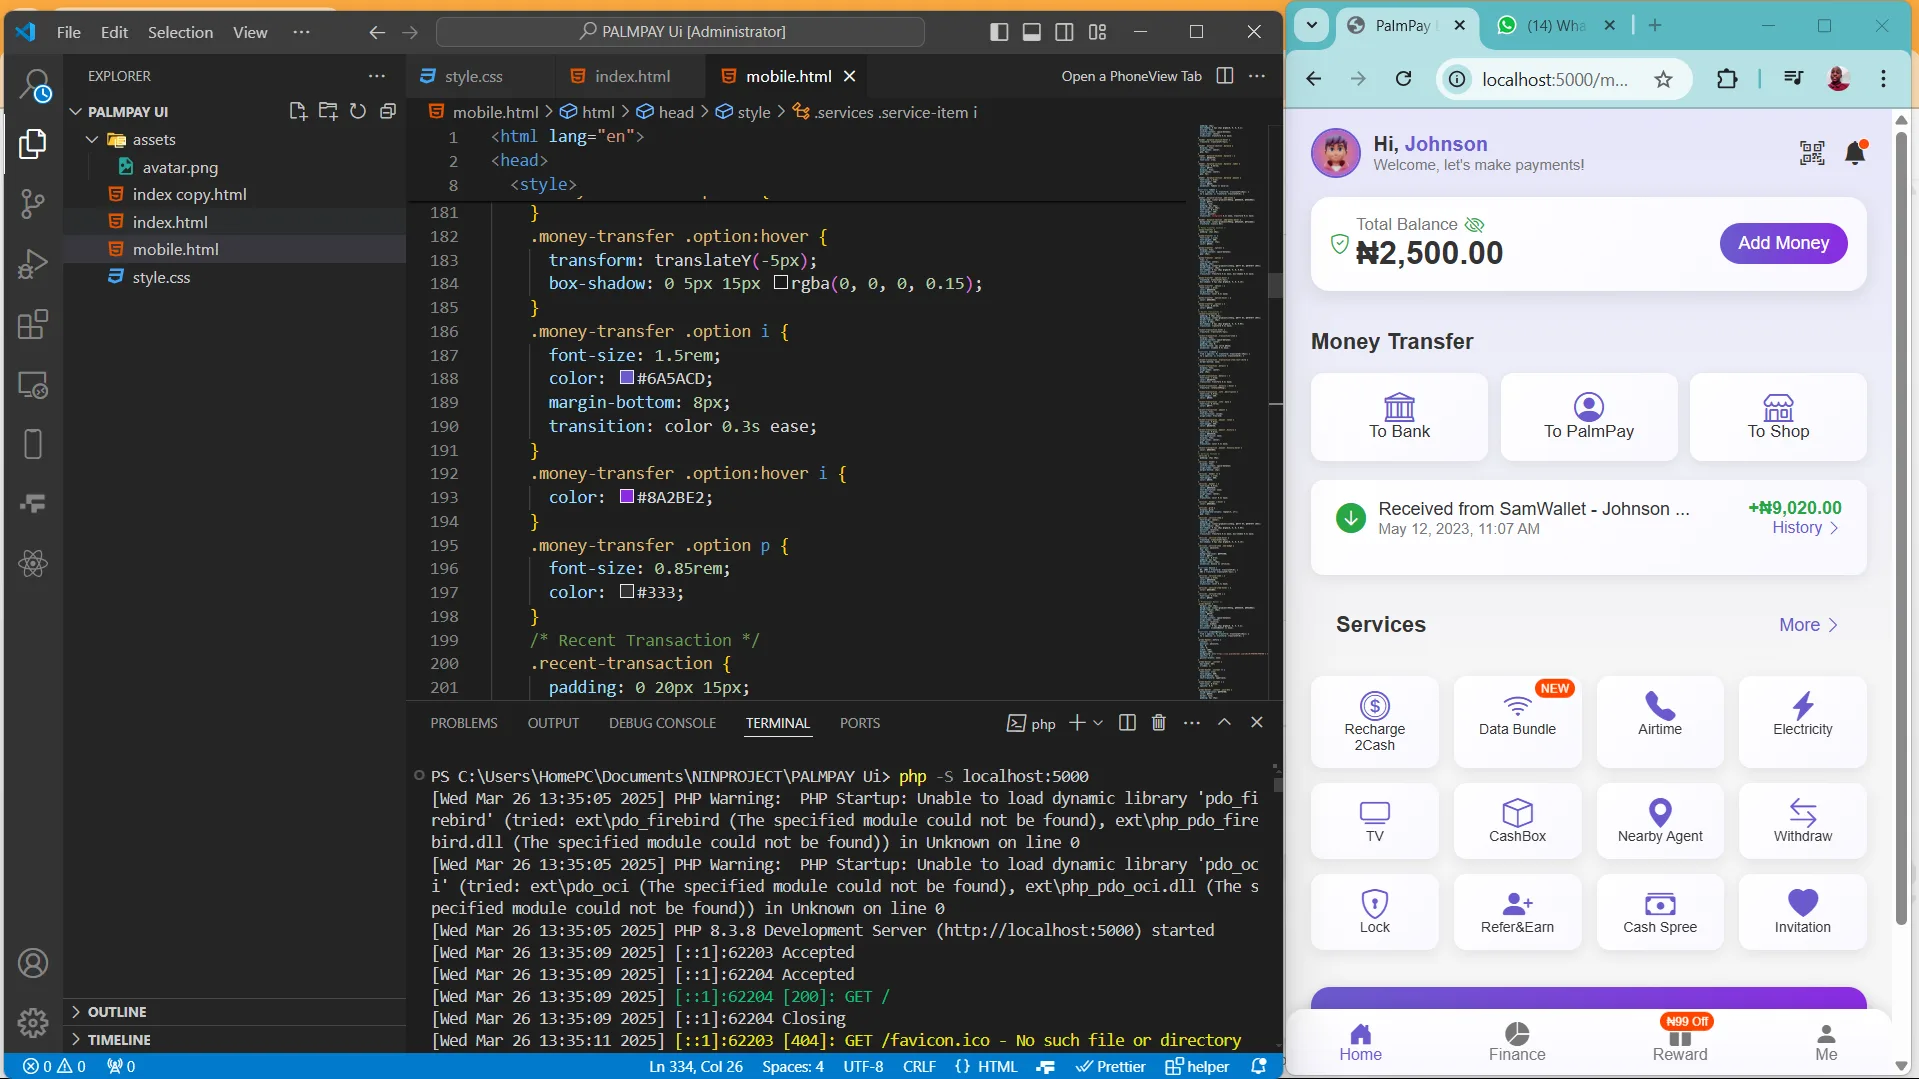This screenshot has height=1079, width=1919.
Task: Refresh the PALMPAY UI explorer
Action: 358,111
